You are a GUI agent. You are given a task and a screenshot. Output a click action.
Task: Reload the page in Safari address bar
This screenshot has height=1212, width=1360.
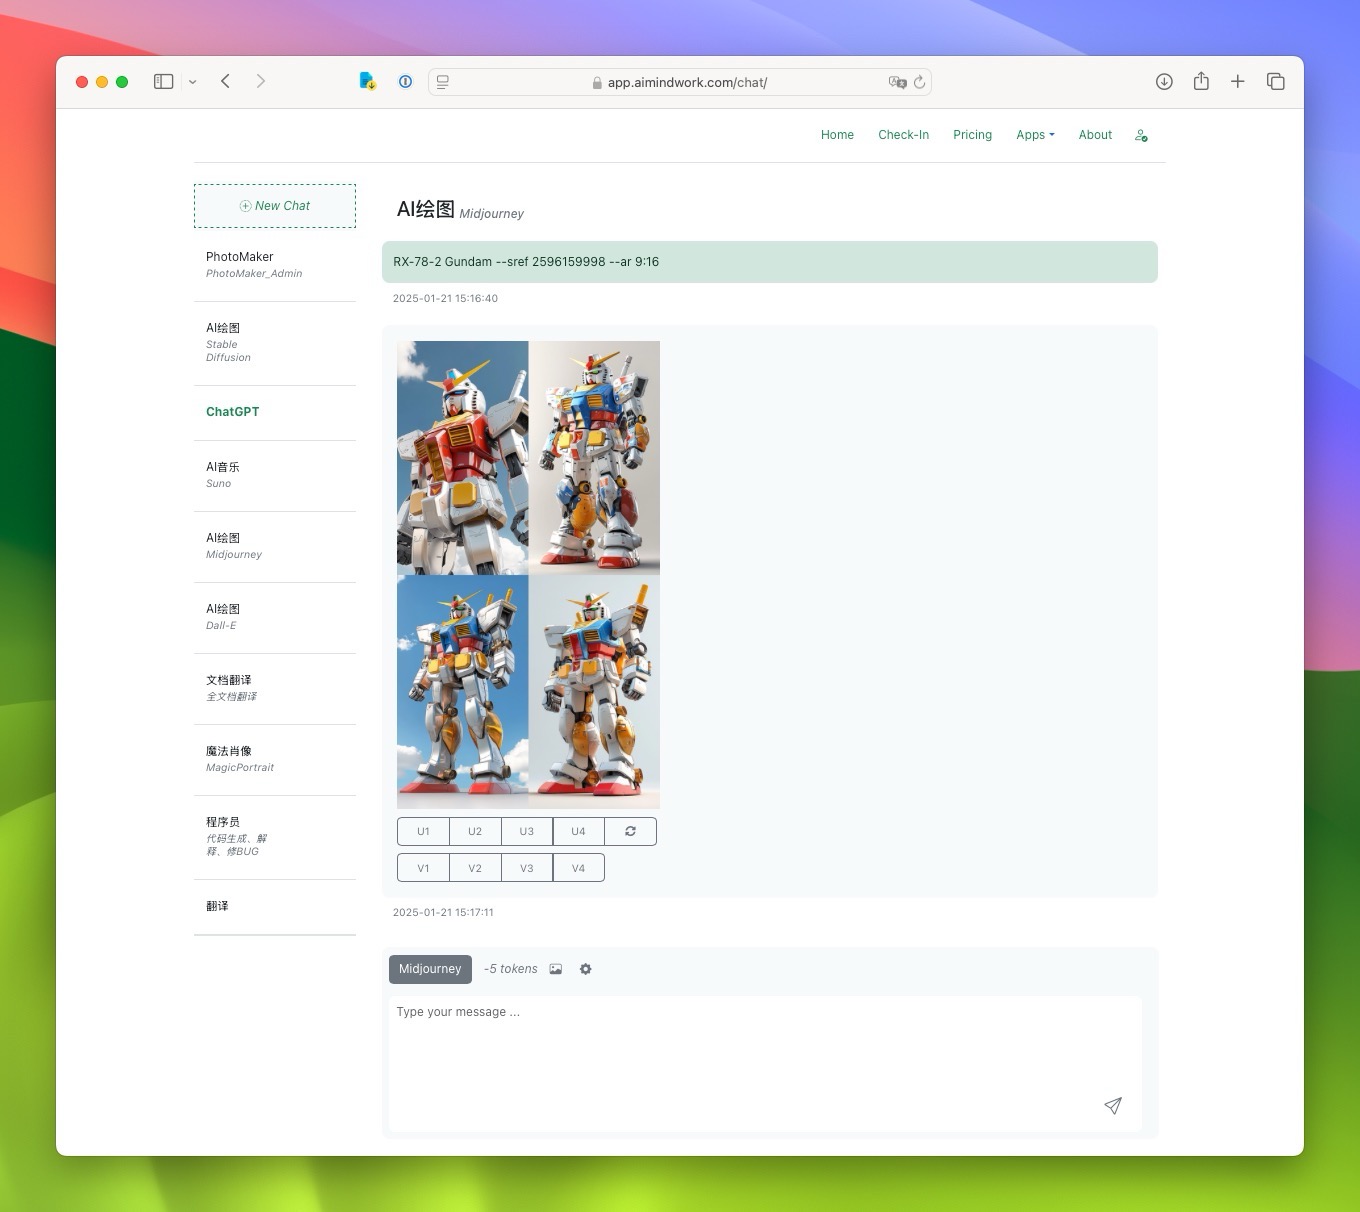coord(919,82)
